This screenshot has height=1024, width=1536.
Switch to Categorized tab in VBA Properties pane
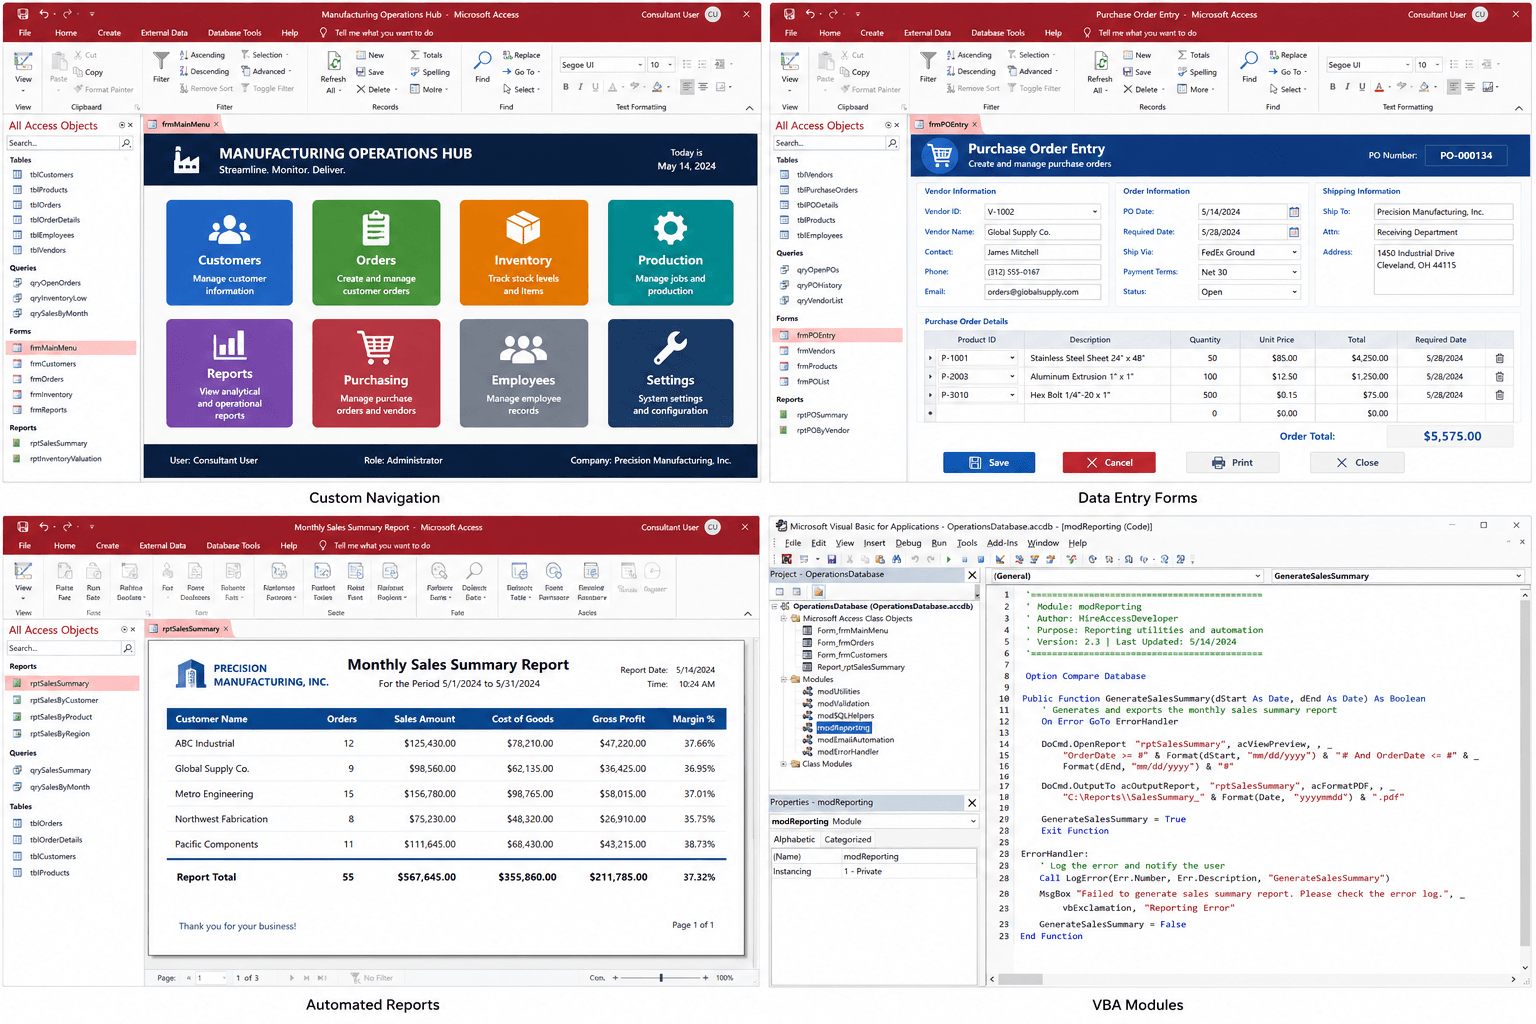(848, 840)
